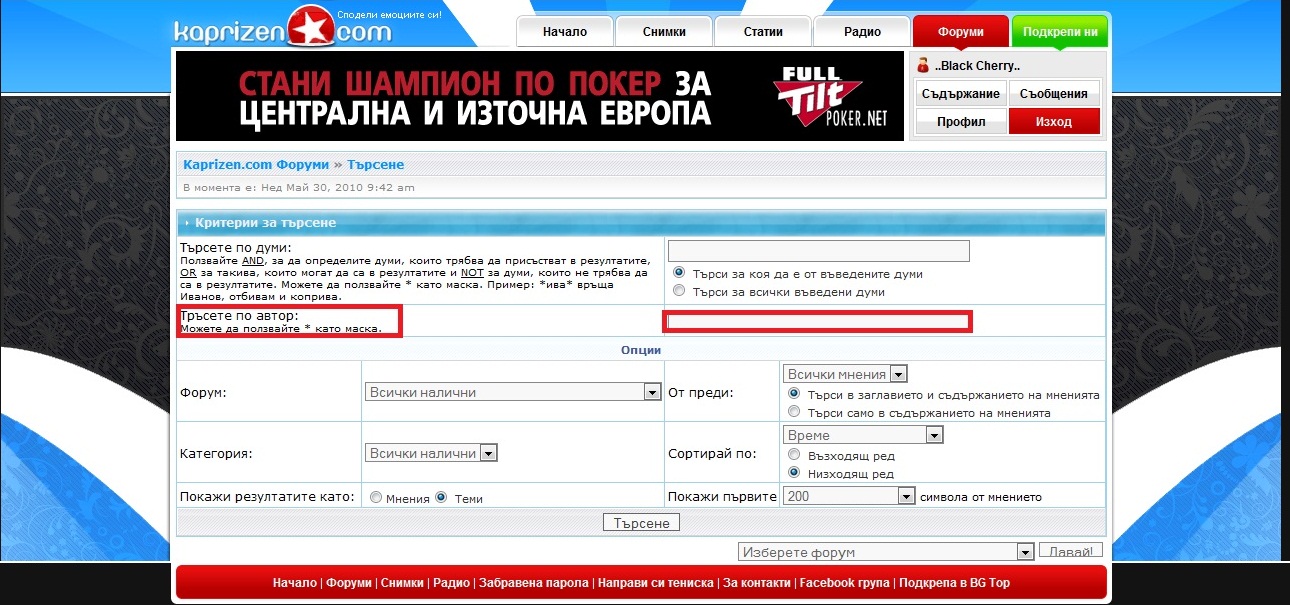Screen dimensions: 1290x605
Task: Click the author search text field
Action: 818,321
